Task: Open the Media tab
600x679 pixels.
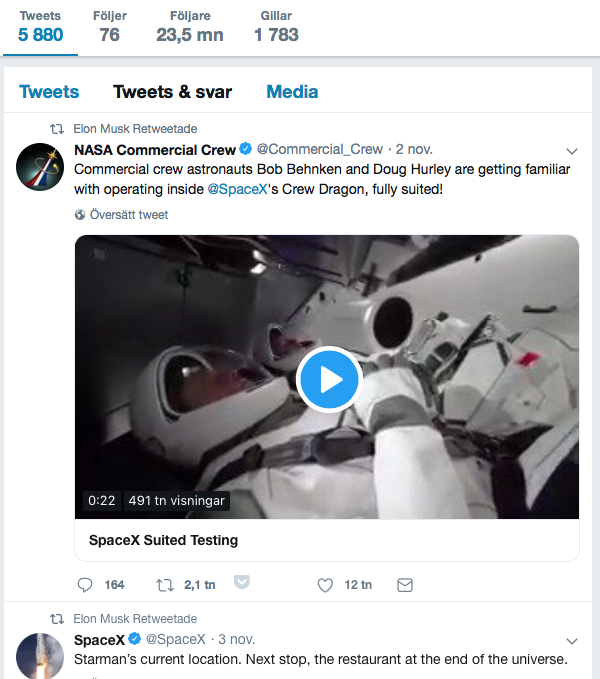Action: coord(292,92)
